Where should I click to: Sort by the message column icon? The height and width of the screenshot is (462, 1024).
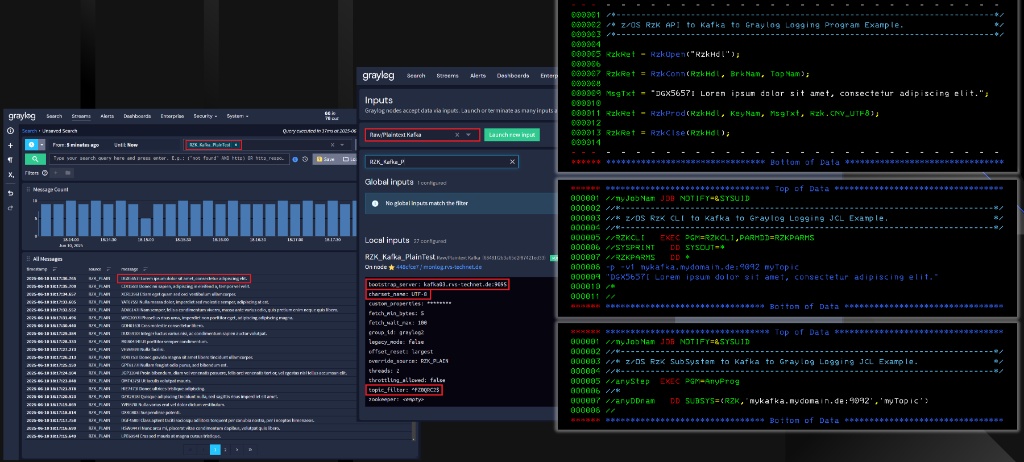tap(145, 269)
